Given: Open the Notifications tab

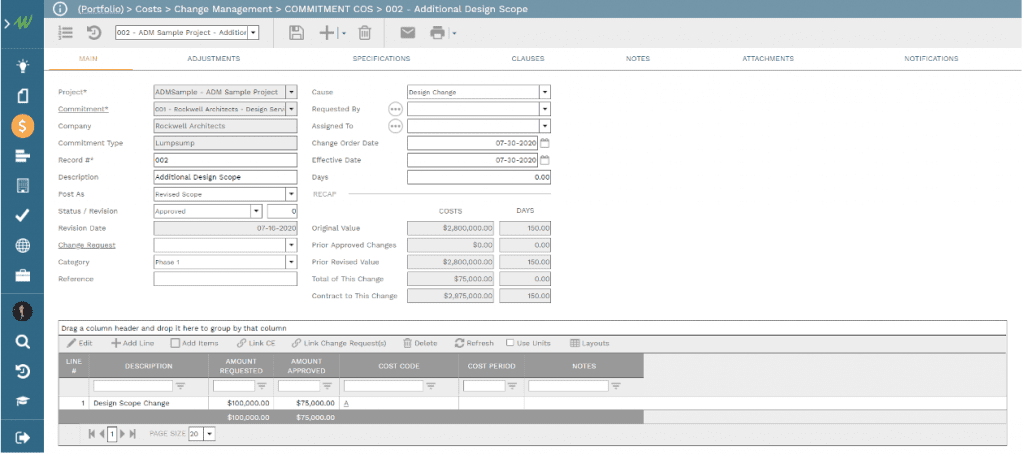Looking at the screenshot, I should 931,59.
